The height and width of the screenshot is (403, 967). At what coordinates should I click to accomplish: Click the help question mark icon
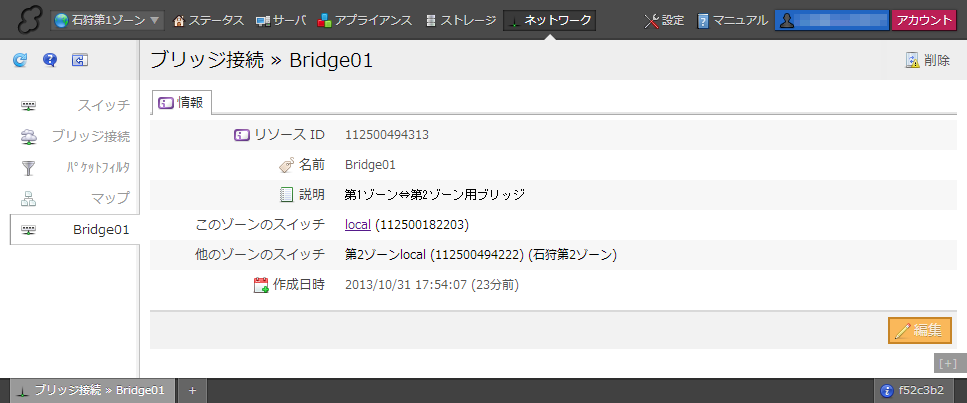pyautogui.click(x=49, y=61)
